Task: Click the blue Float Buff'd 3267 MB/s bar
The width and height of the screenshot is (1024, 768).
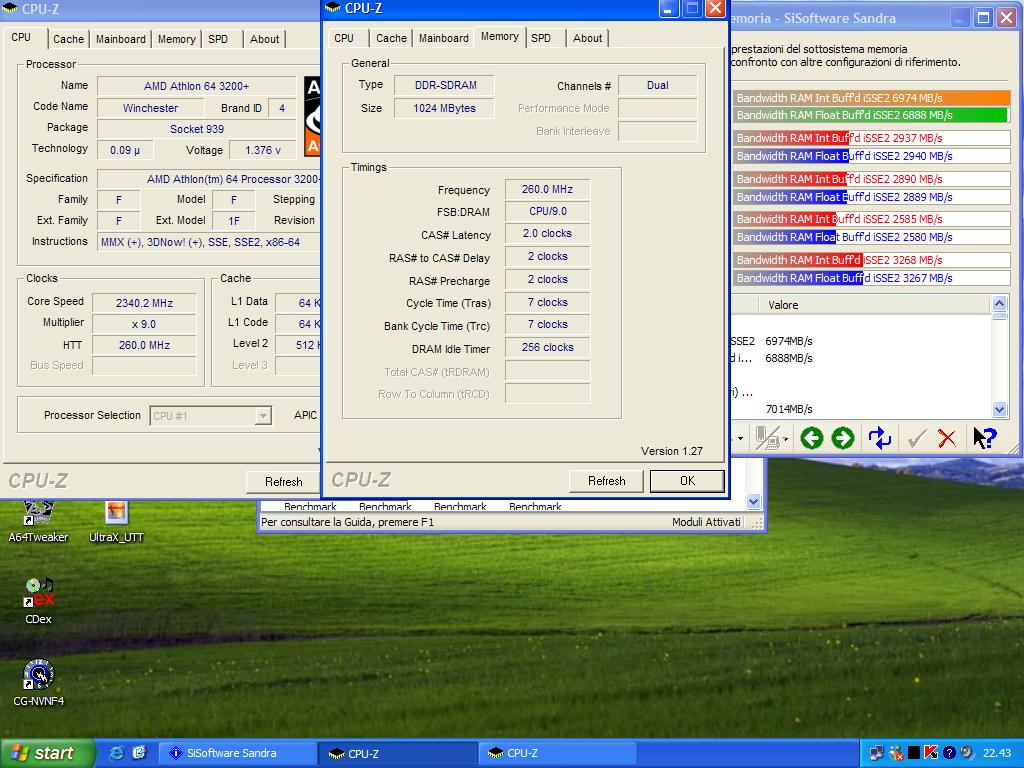Action: 872,278
